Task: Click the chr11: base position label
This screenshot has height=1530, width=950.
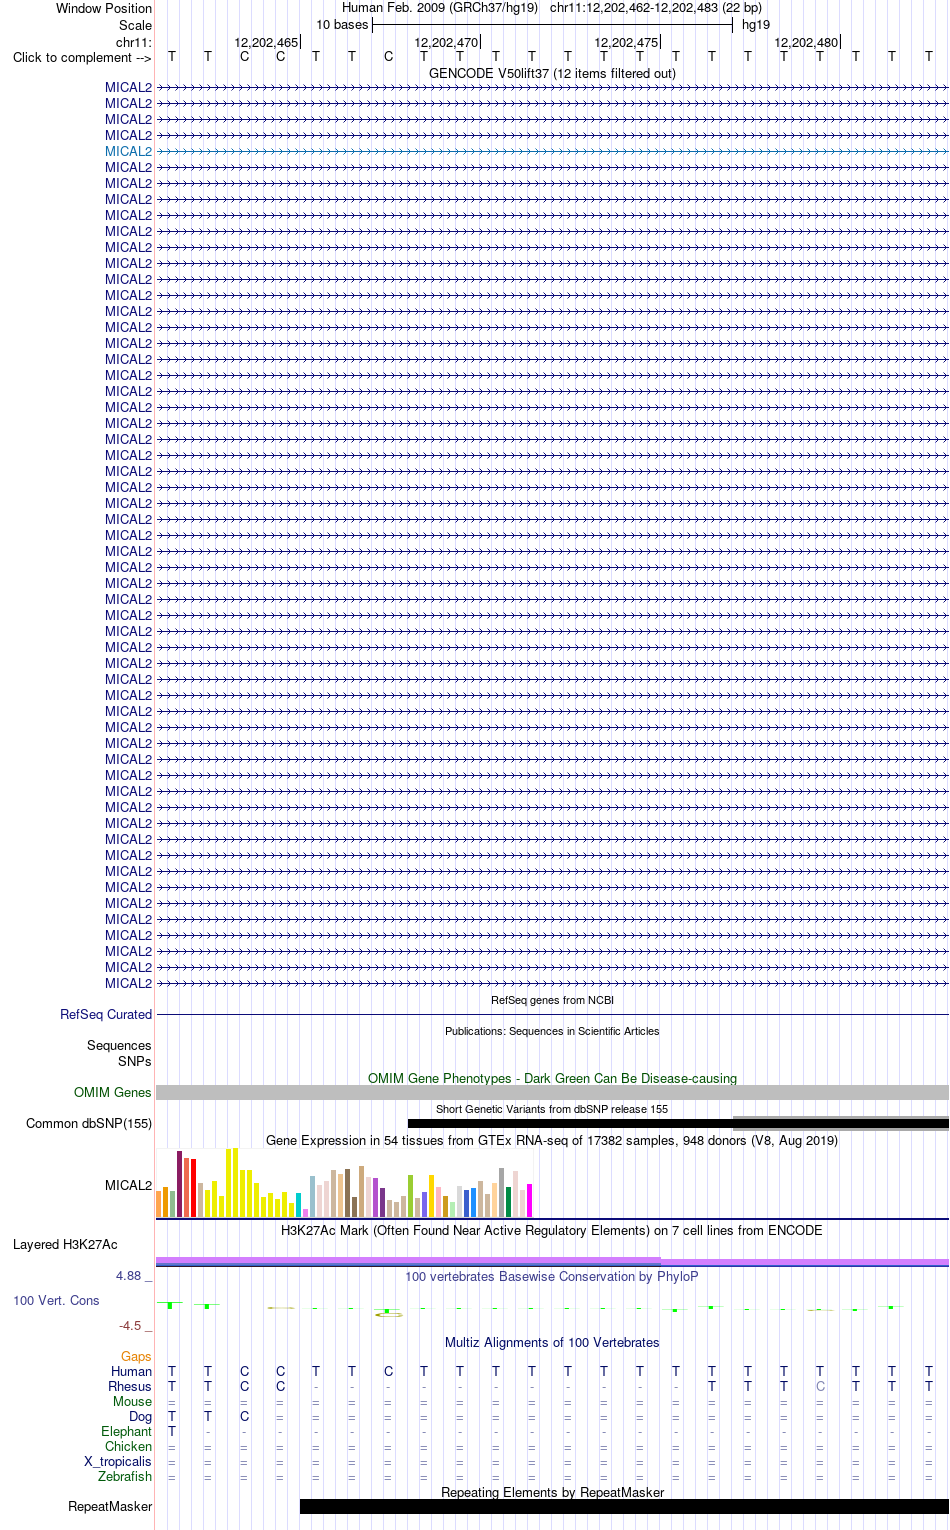Action: (x=134, y=42)
